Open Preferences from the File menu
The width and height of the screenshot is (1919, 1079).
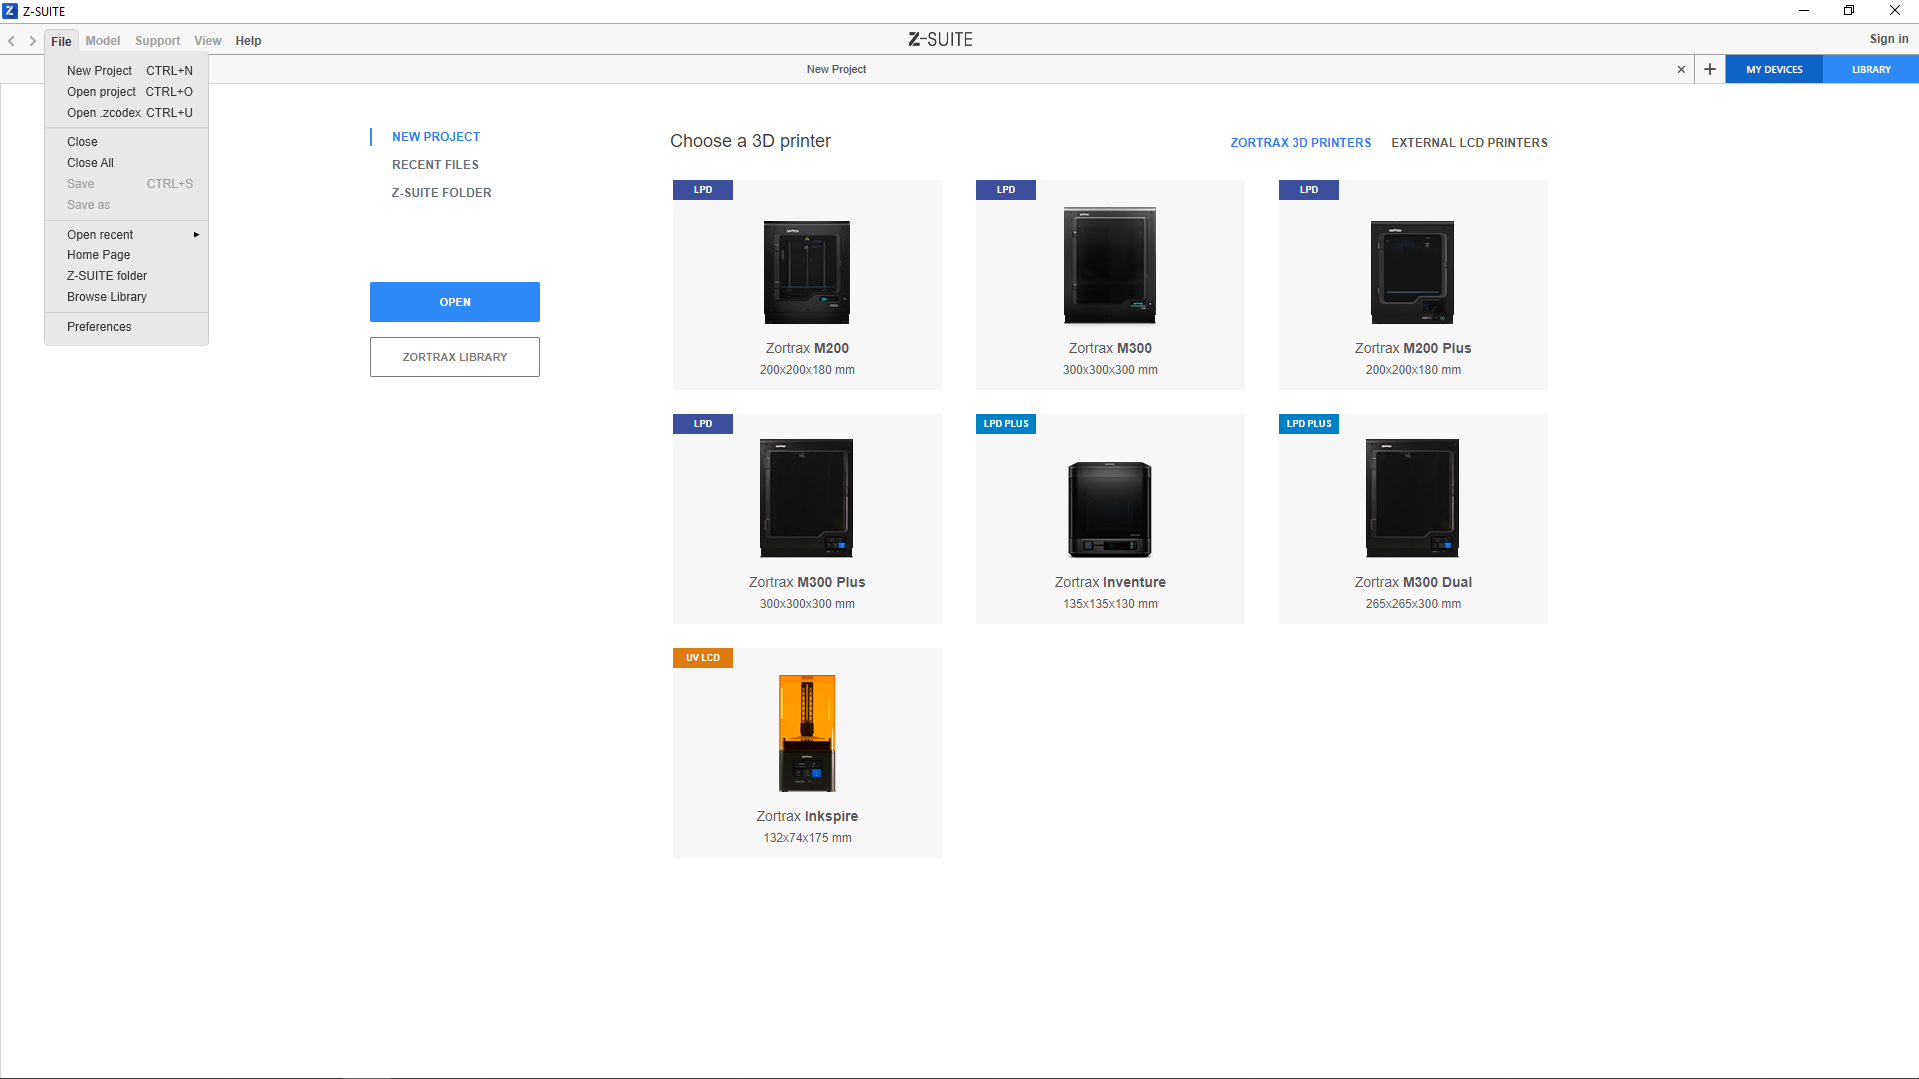click(99, 327)
